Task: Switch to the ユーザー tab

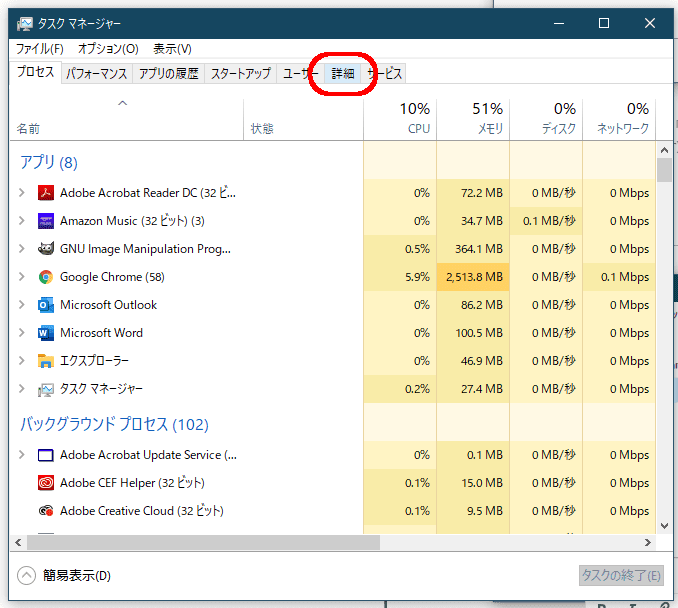Action: 301,74
